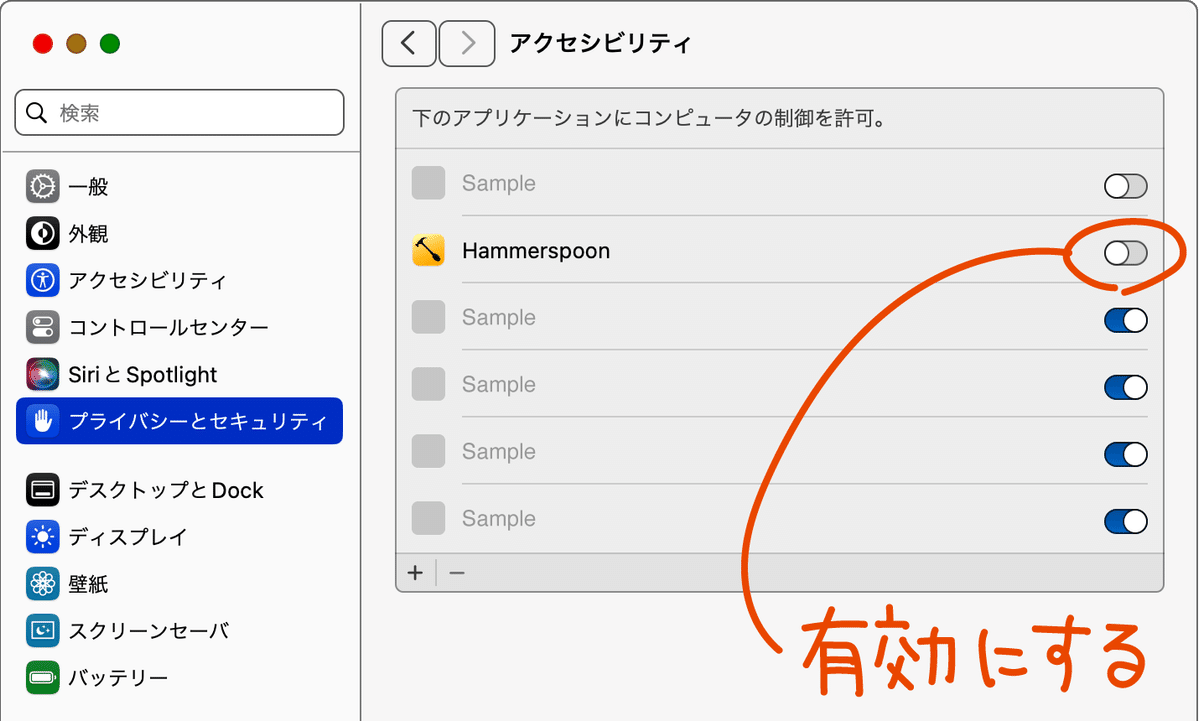Open the 壁紙 wallpaper flower icon

pyautogui.click(x=42, y=584)
